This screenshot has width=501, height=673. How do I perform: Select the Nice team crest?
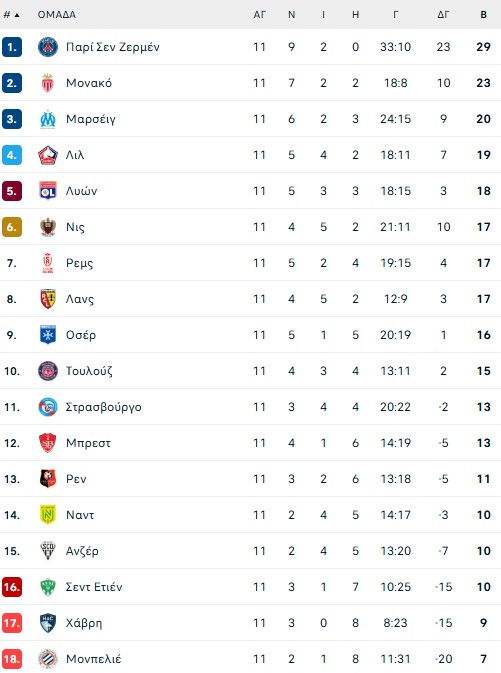coord(48,227)
